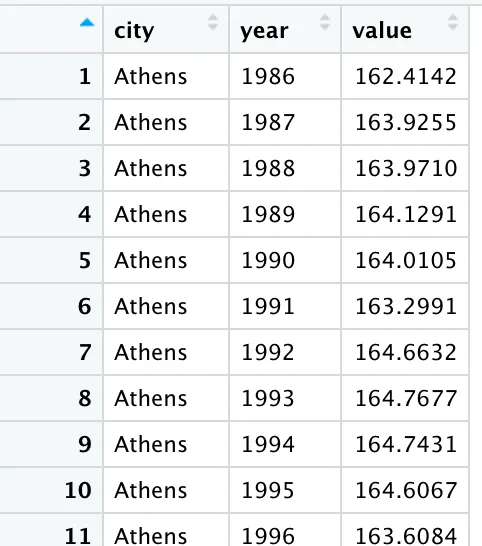Sort table by year column arrows
482x546 pixels.
(x=325, y=22)
